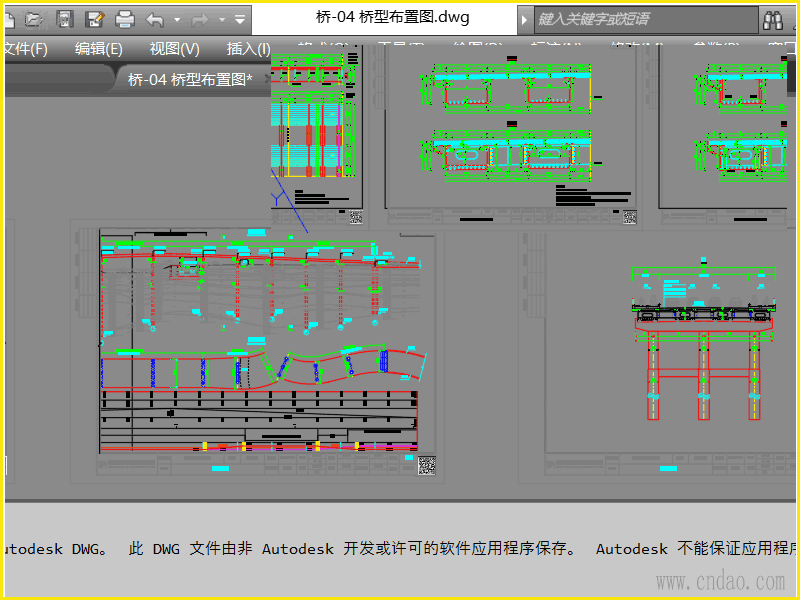
Task: Open the 编辑(E) menu
Action: [x=98, y=49]
